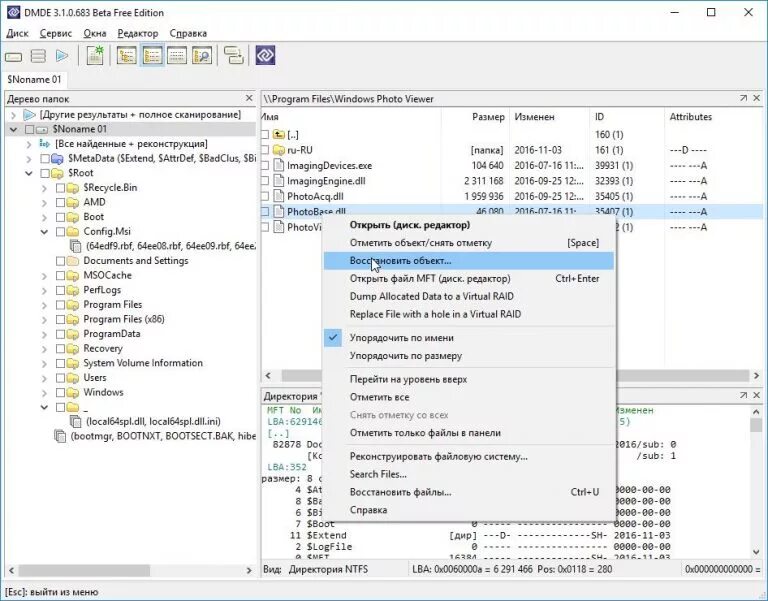Click the $MetaData folder icon in tree

pyautogui.click(x=58, y=158)
